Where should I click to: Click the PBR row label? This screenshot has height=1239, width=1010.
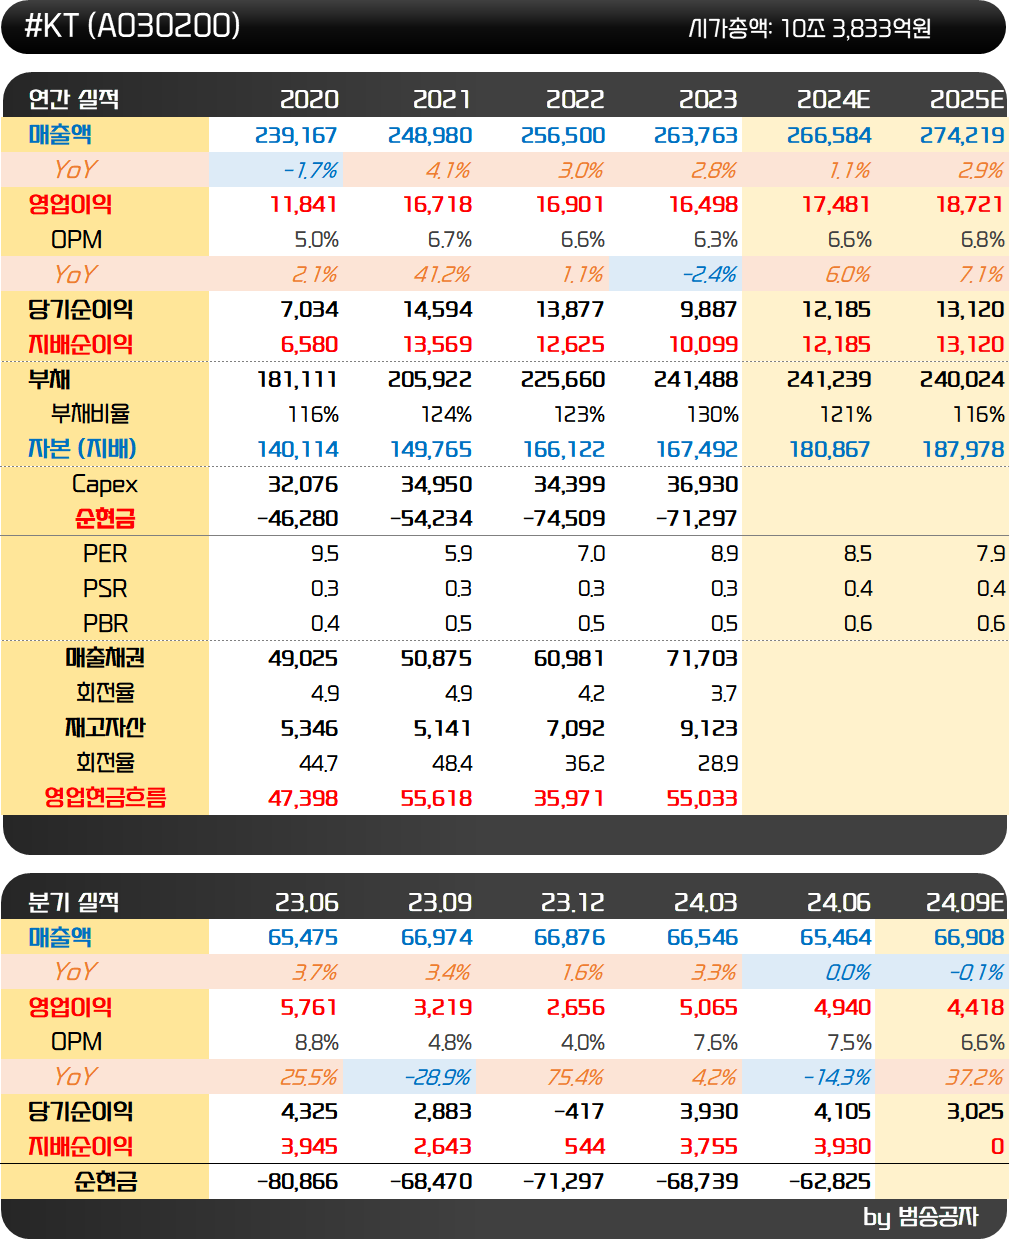tap(105, 624)
